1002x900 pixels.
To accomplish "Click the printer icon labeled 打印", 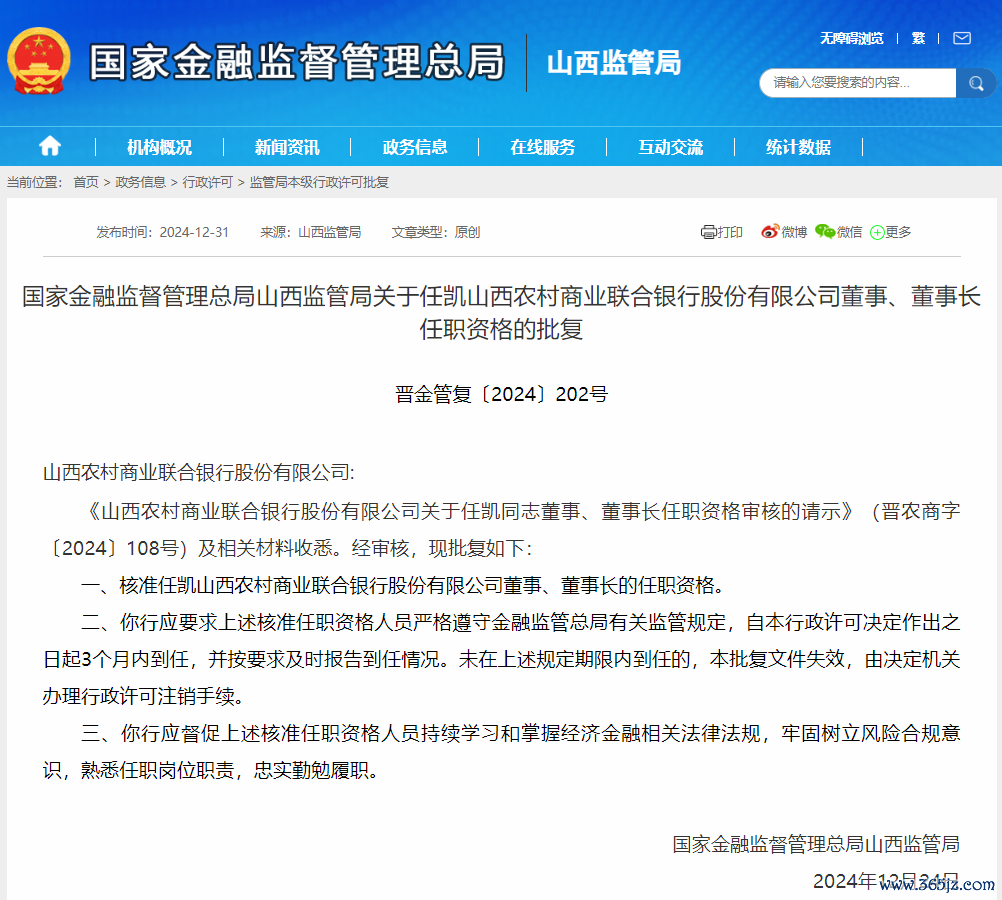I will coord(708,232).
